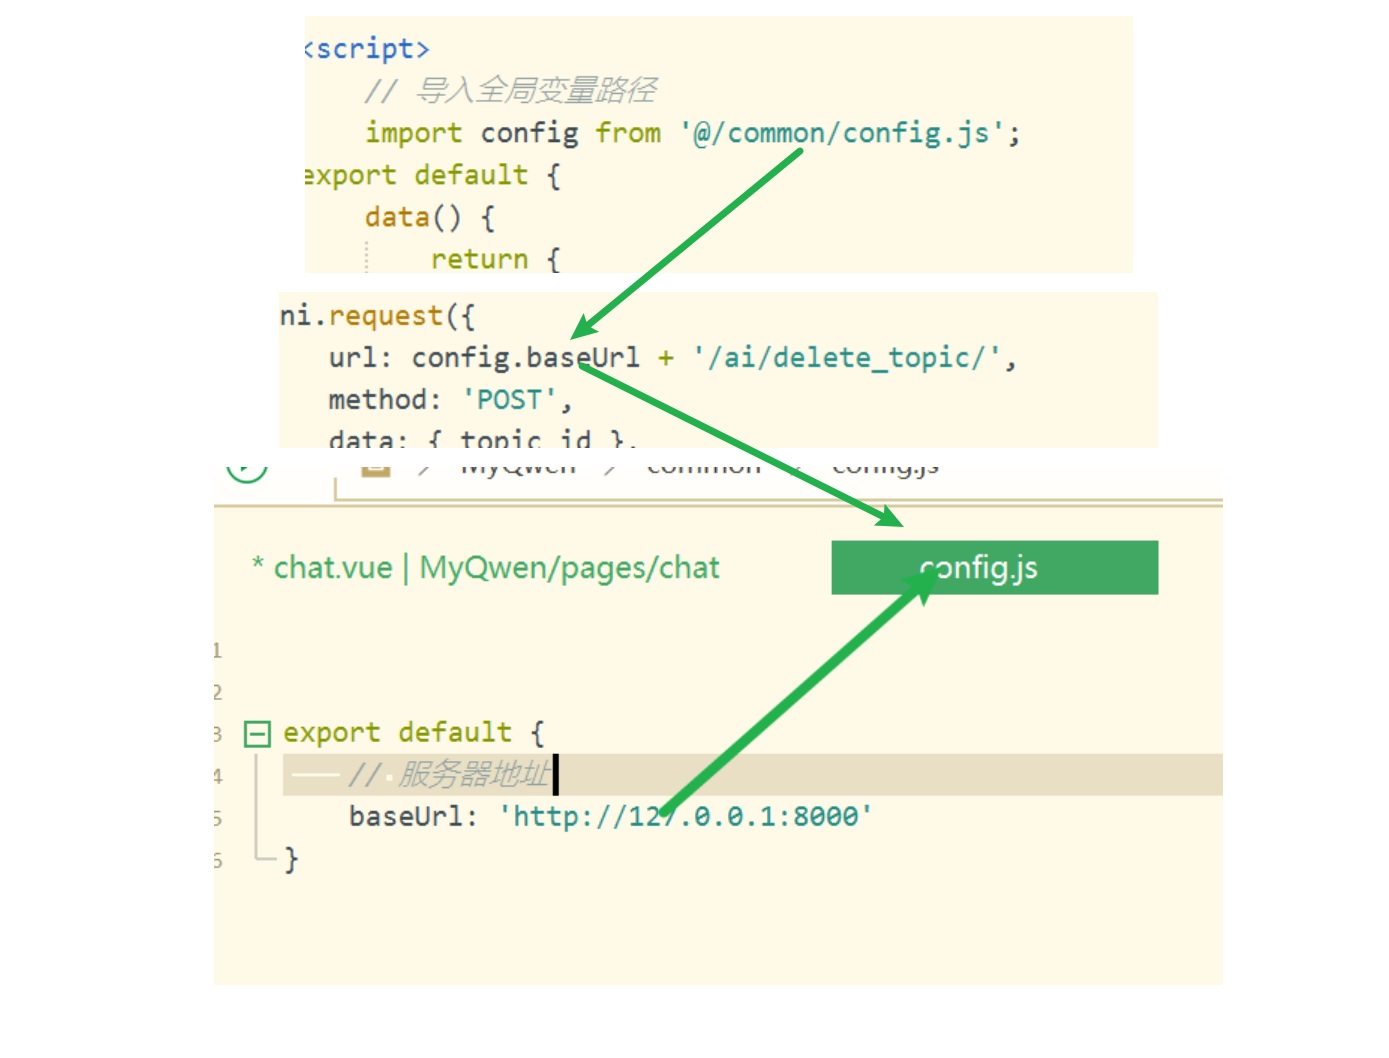Click the 导入全局变量路径 comment

point(535,91)
